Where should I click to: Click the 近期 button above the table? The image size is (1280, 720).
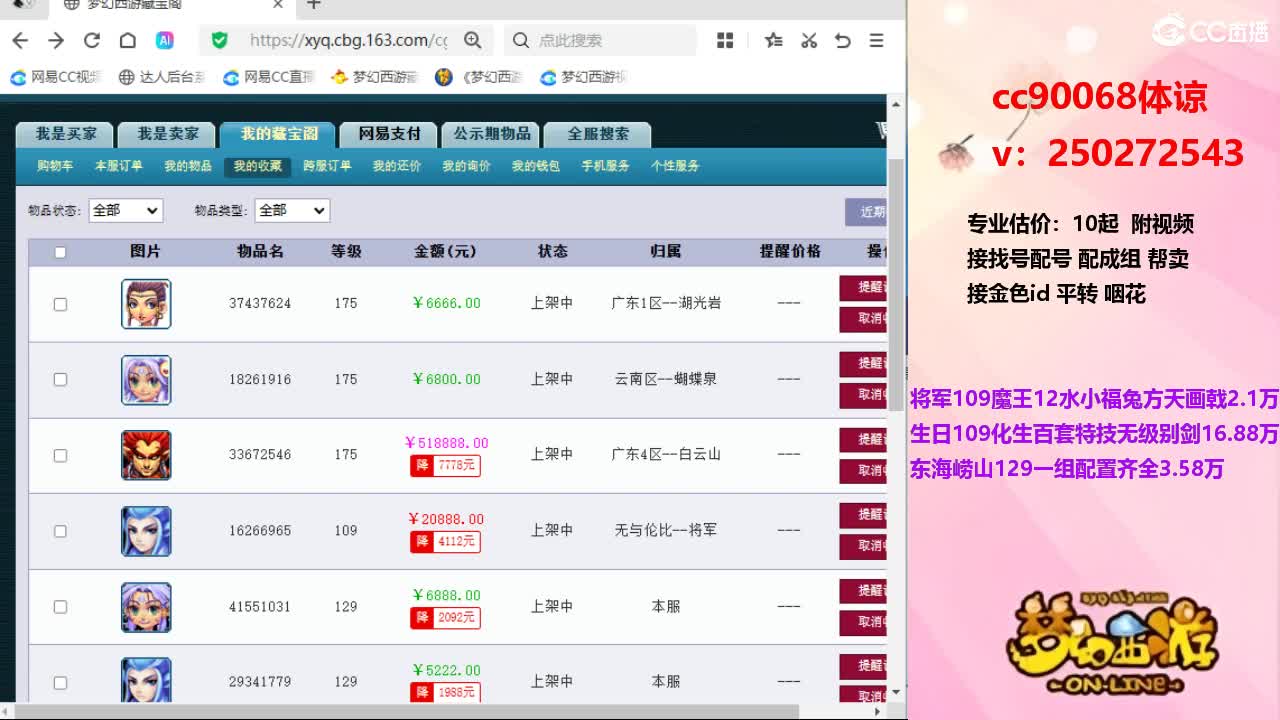pos(866,212)
